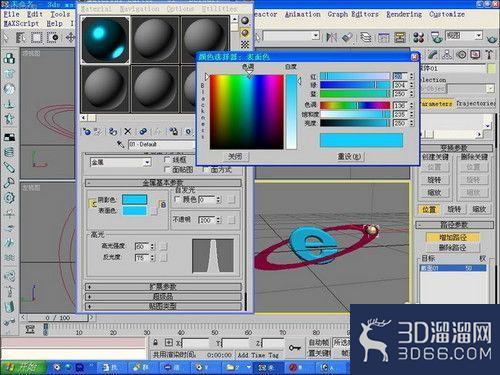Open Material Editor from main toolbar
The width and height of the screenshot is (500, 375).
419,37
